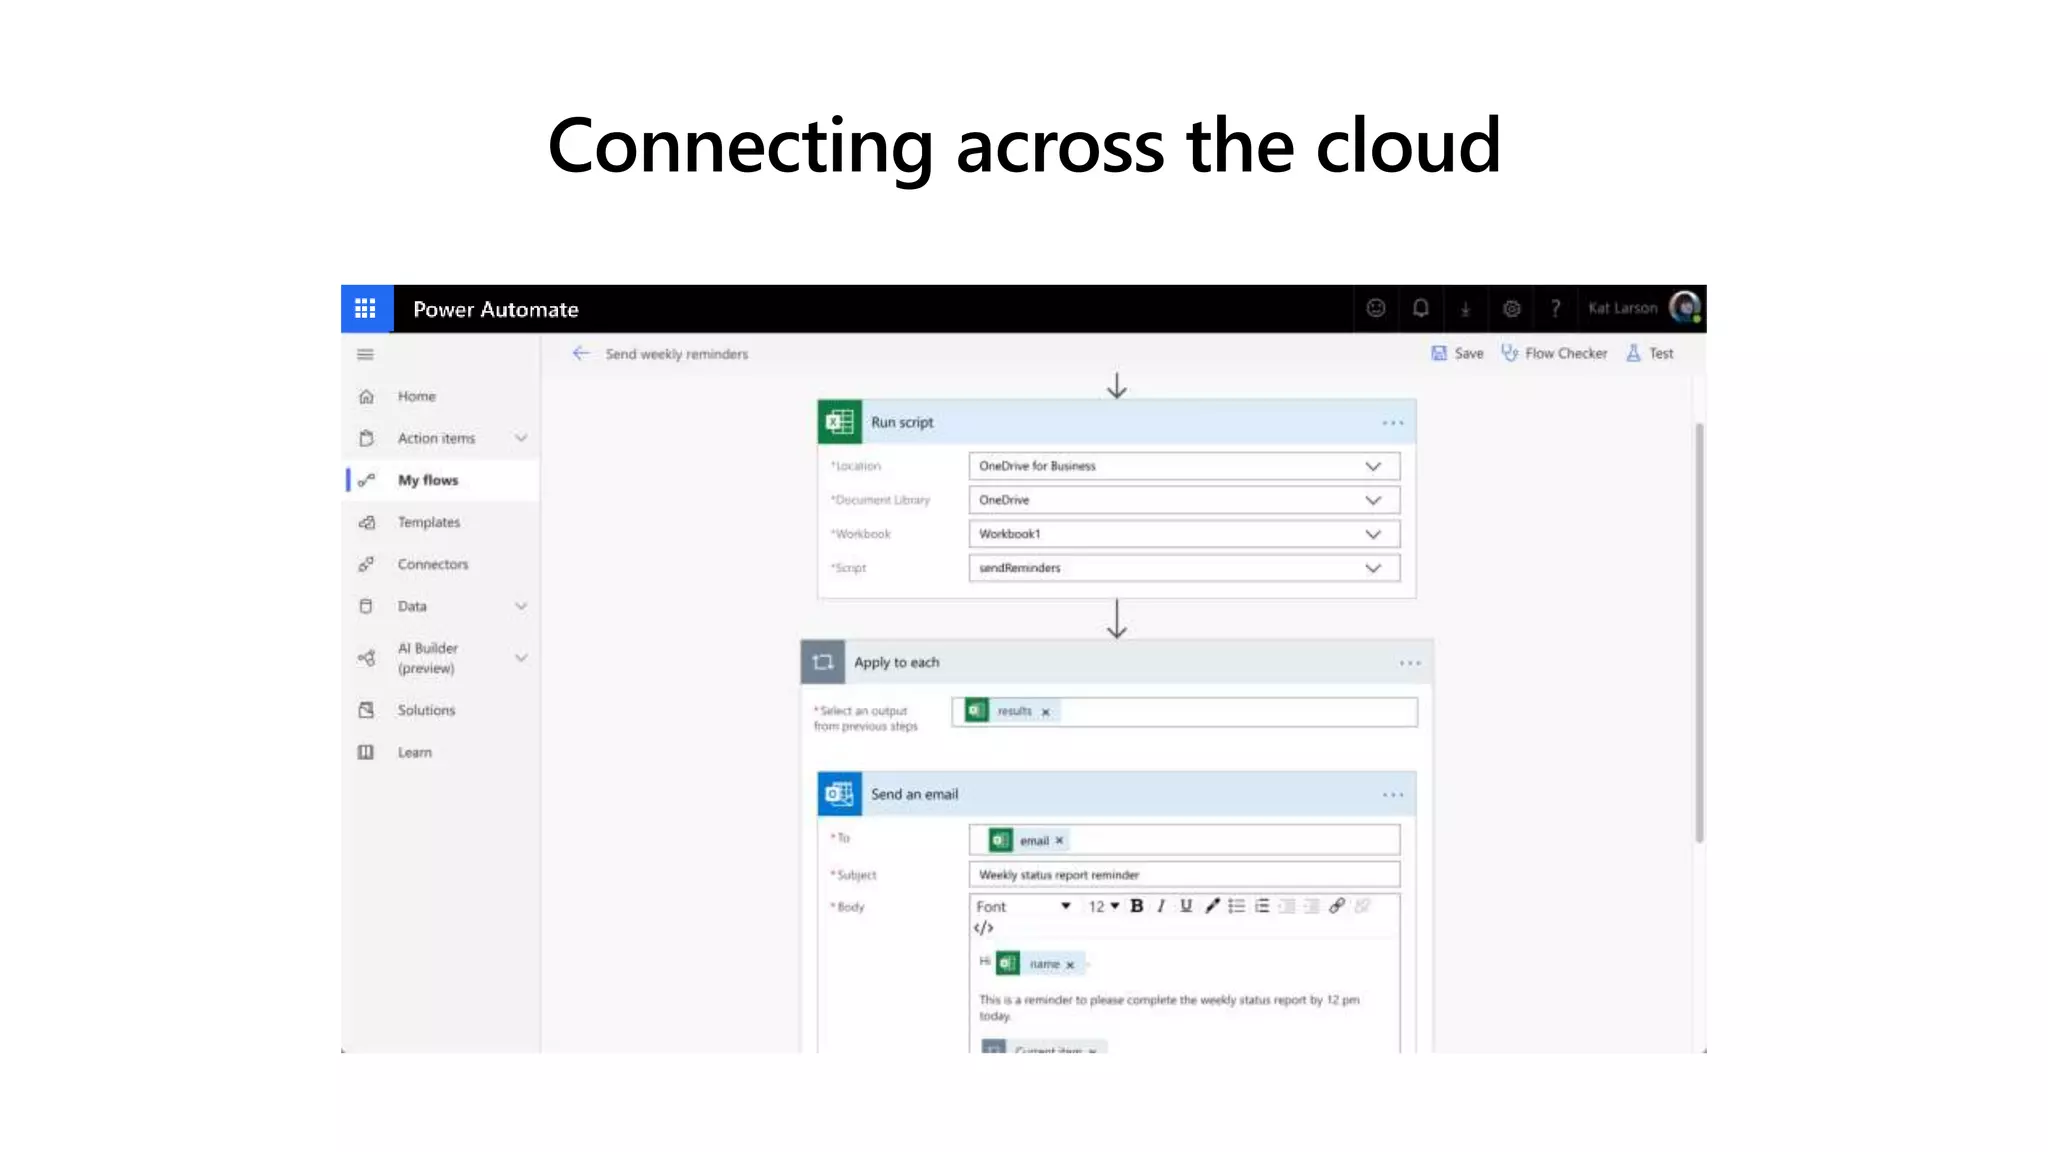The width and height of the screenshot is (2048, 1152).
Task: Open Apply to each more options ellipsis
Action: [x=1410, y=663]
